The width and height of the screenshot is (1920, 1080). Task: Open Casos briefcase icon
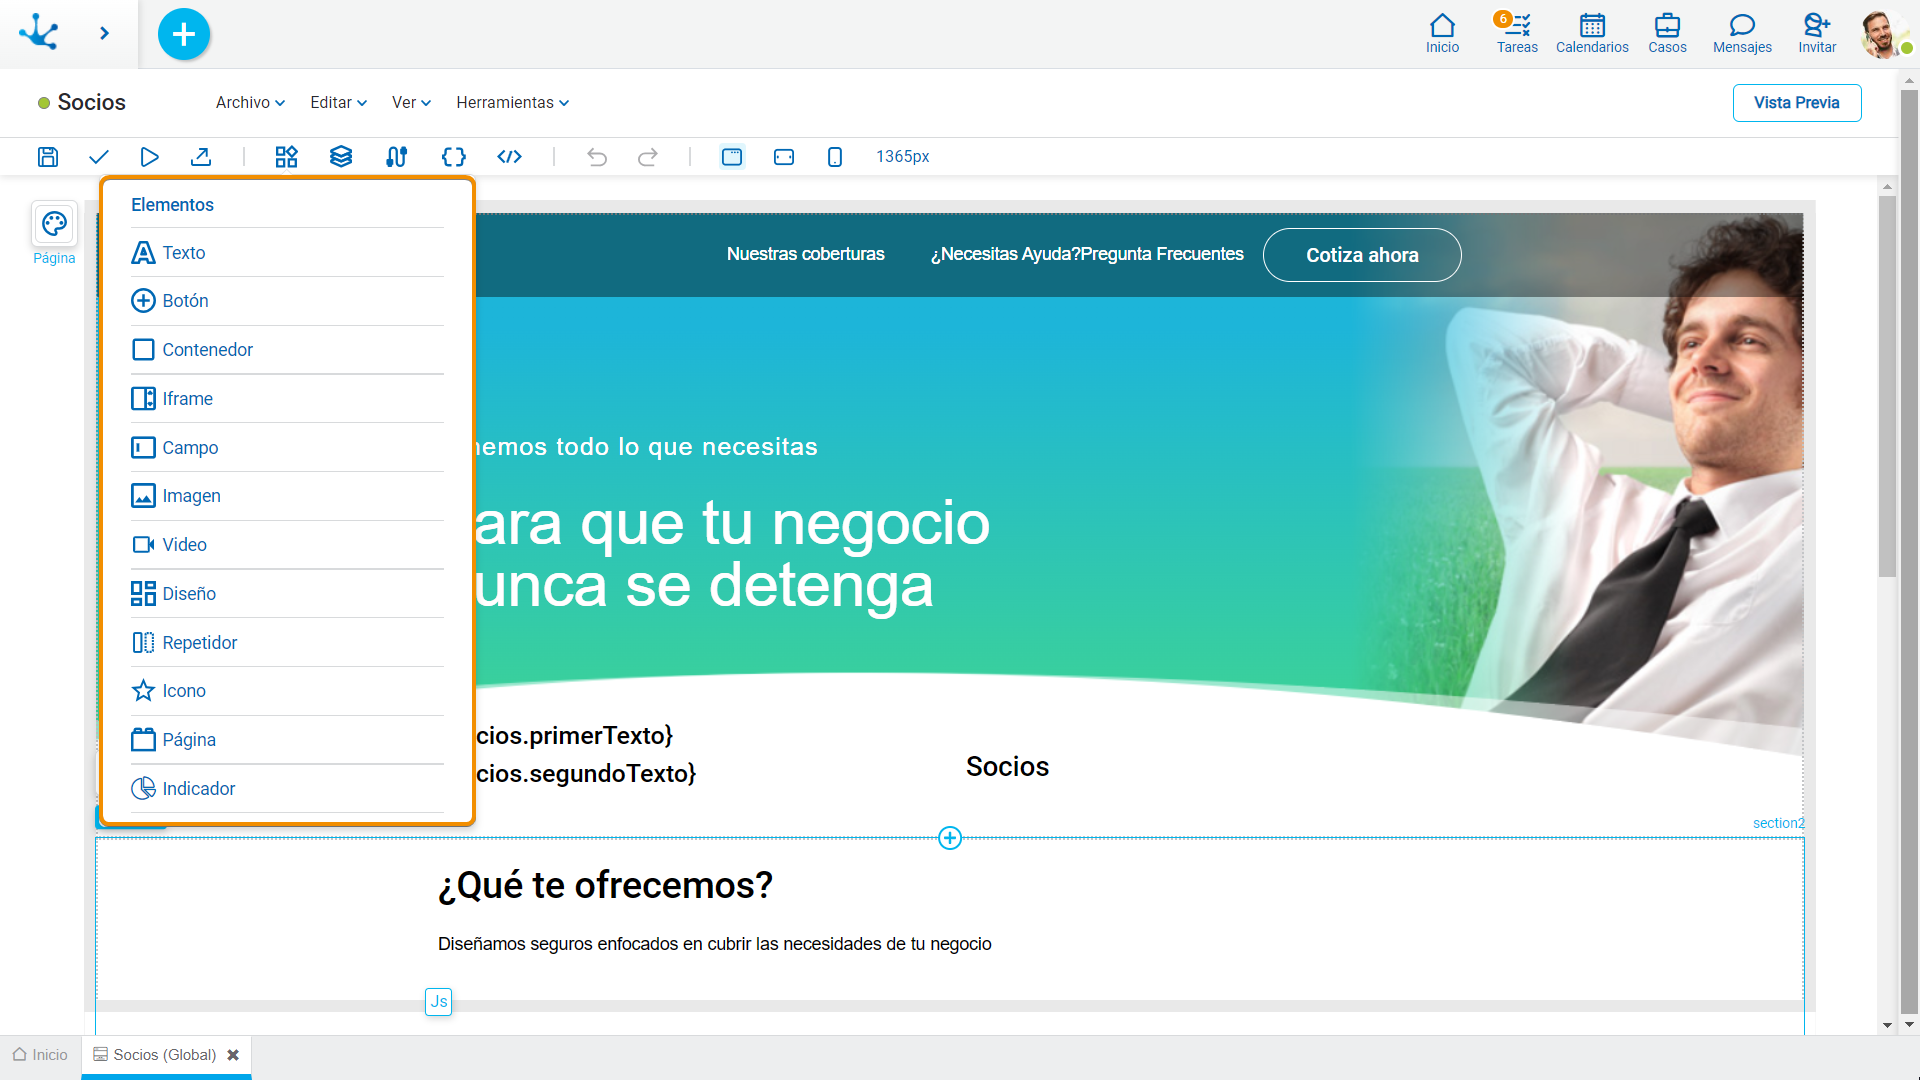tap(1667, 33)
